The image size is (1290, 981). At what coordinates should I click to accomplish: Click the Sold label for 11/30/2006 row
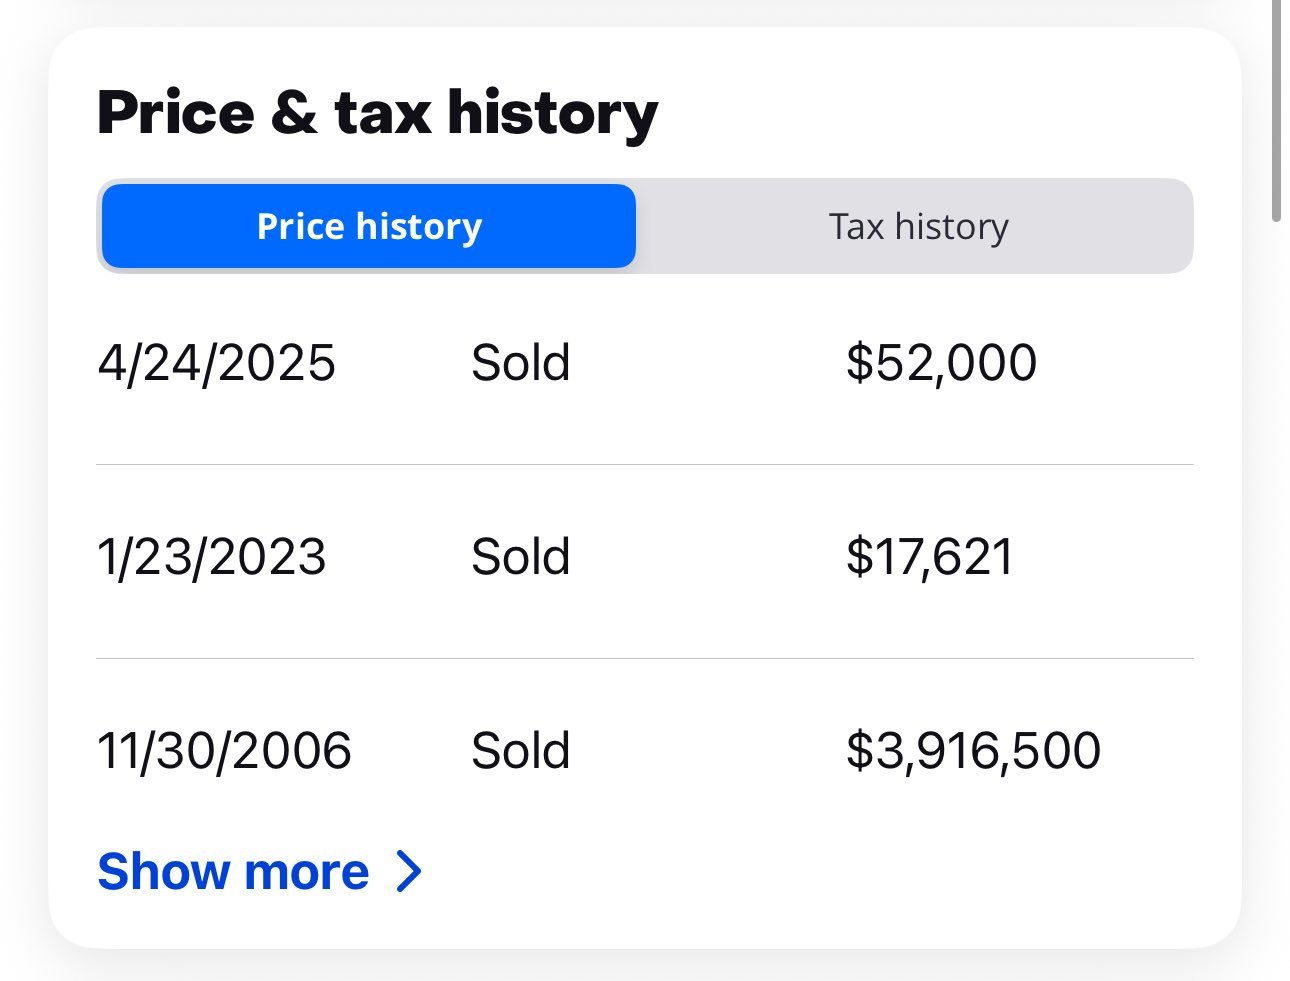tap(520, 750)
